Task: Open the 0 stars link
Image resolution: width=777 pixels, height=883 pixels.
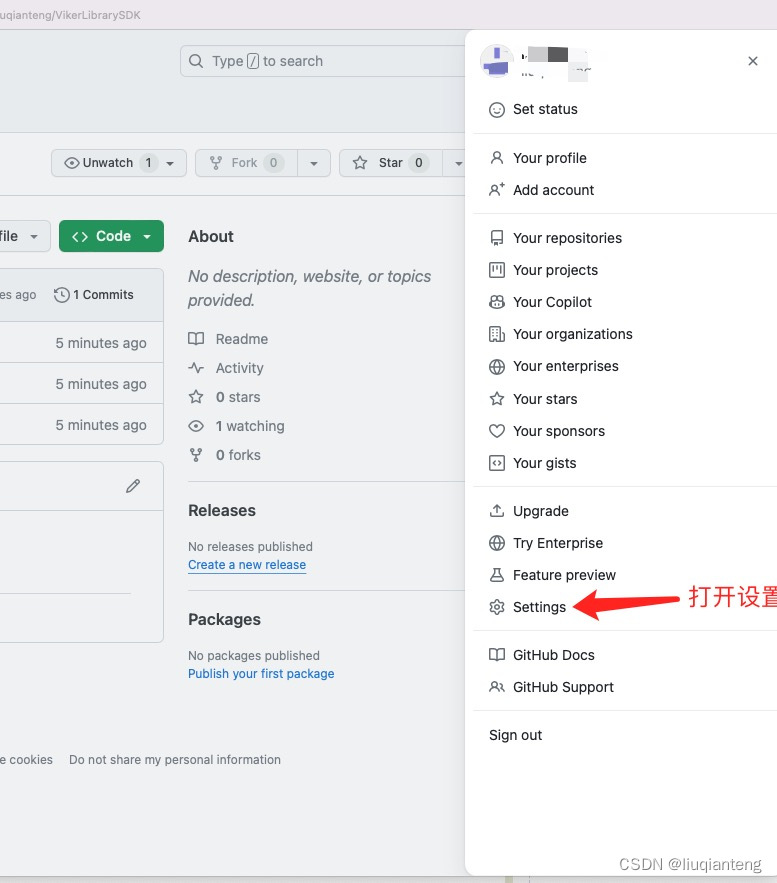Action: coord(238,397)
